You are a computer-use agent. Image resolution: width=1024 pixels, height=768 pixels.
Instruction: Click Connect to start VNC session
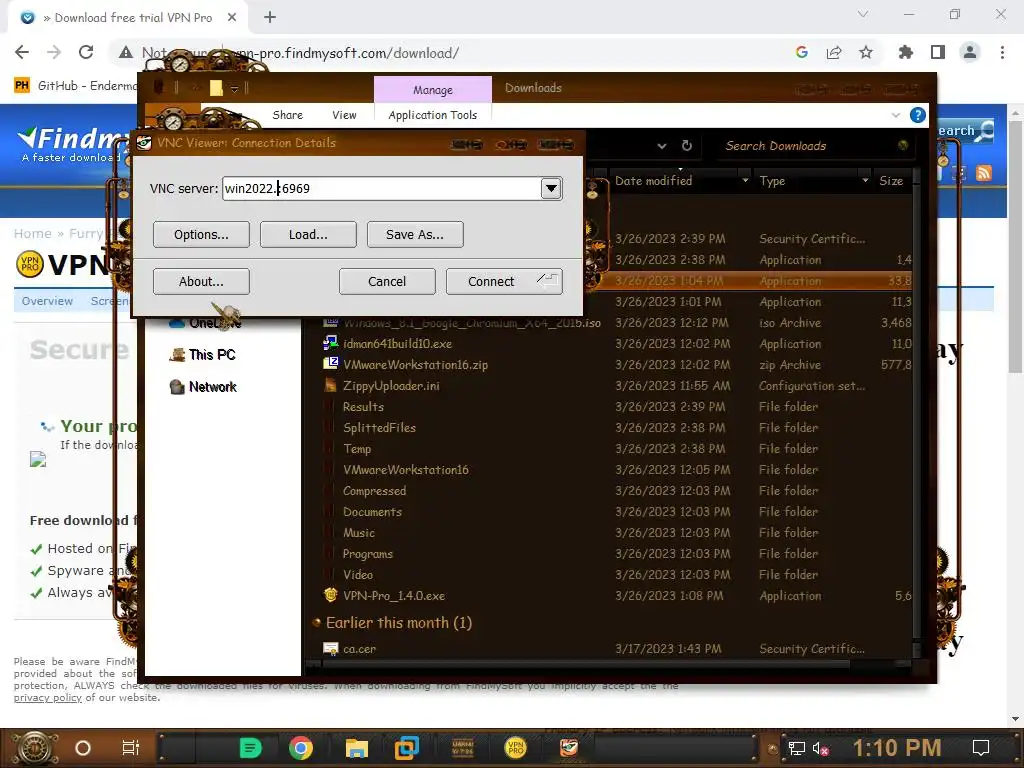pos(504,281)
